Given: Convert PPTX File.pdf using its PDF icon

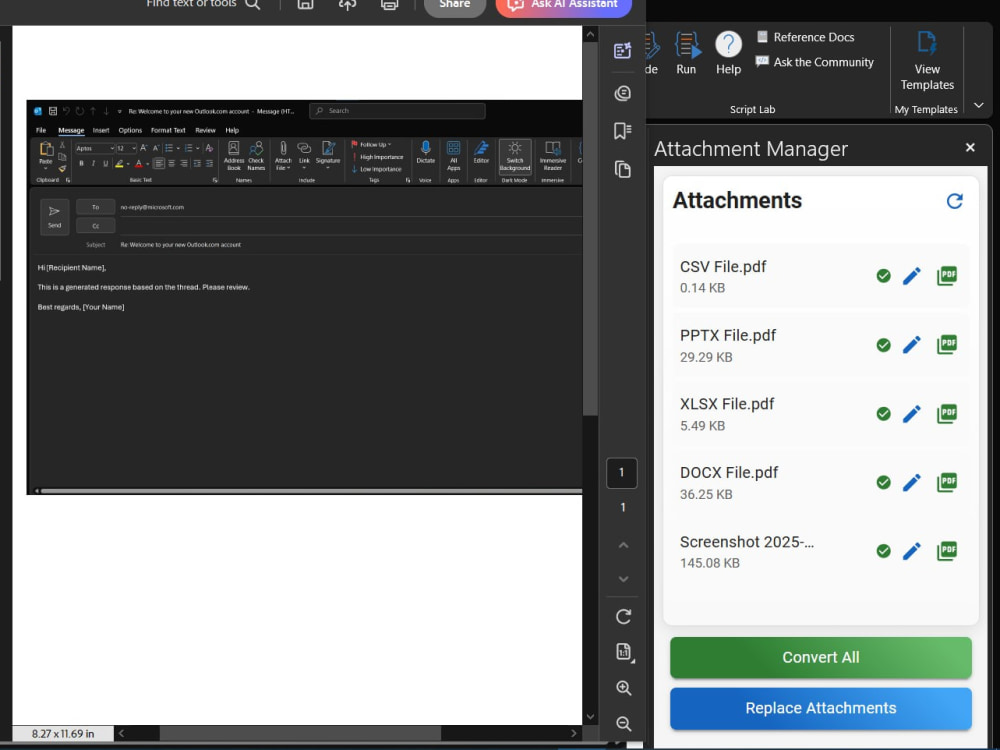Looking at the screenshot, I should [x=947, y=344].
